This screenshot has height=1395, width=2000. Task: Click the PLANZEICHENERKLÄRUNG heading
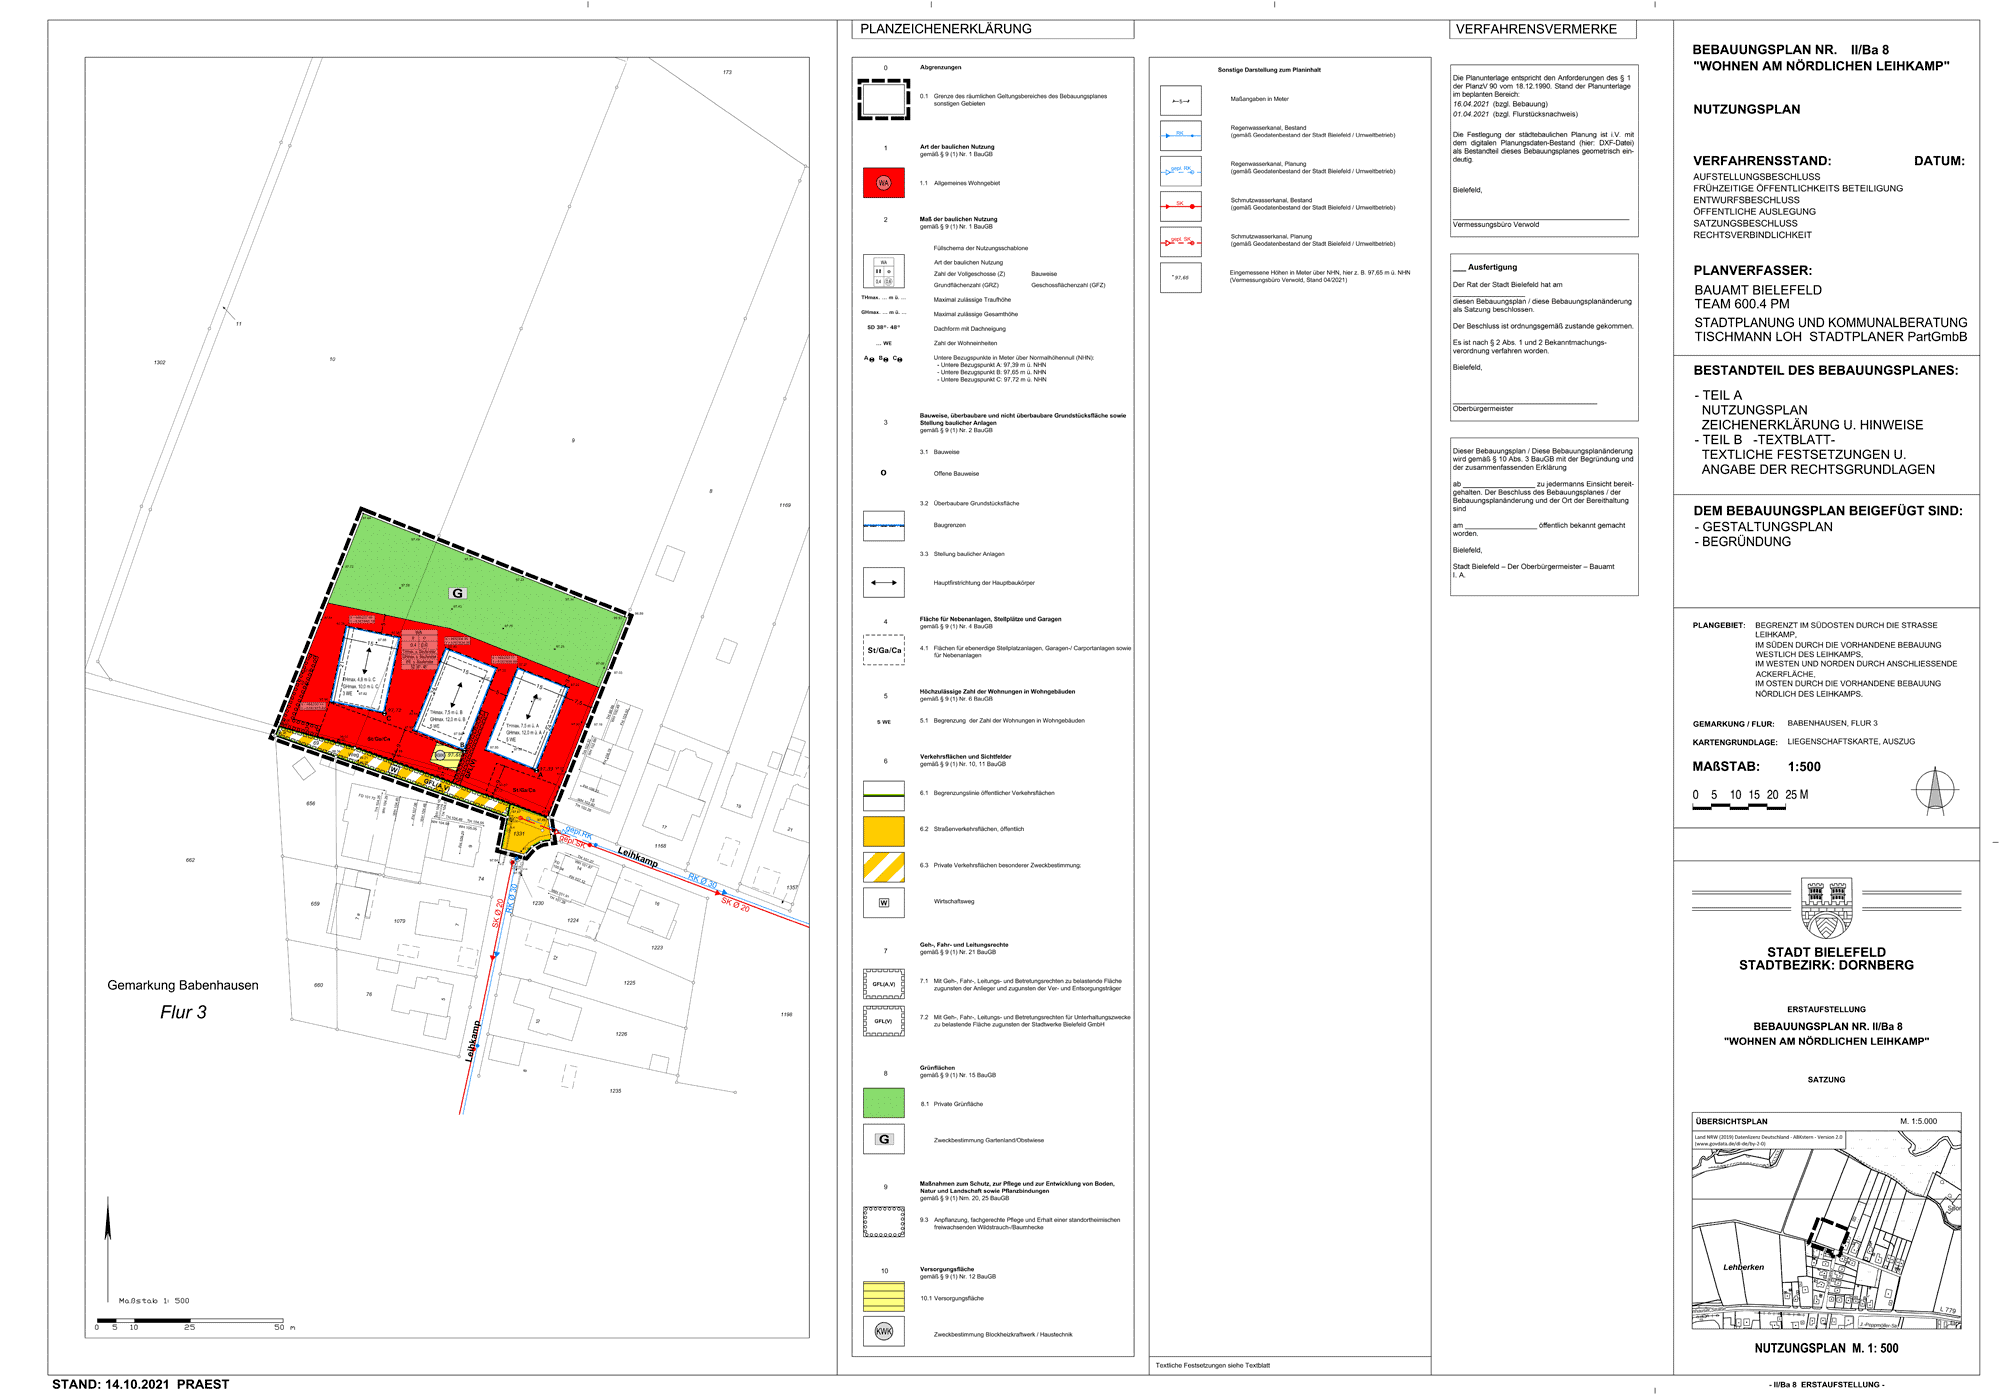945,29
